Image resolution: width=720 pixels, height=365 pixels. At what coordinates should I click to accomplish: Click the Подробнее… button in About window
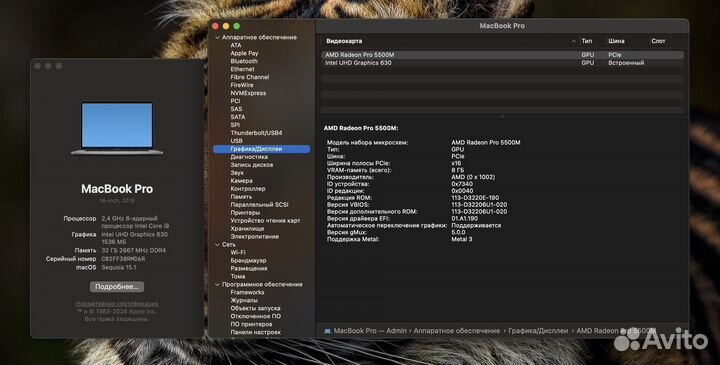pos(117,286)
